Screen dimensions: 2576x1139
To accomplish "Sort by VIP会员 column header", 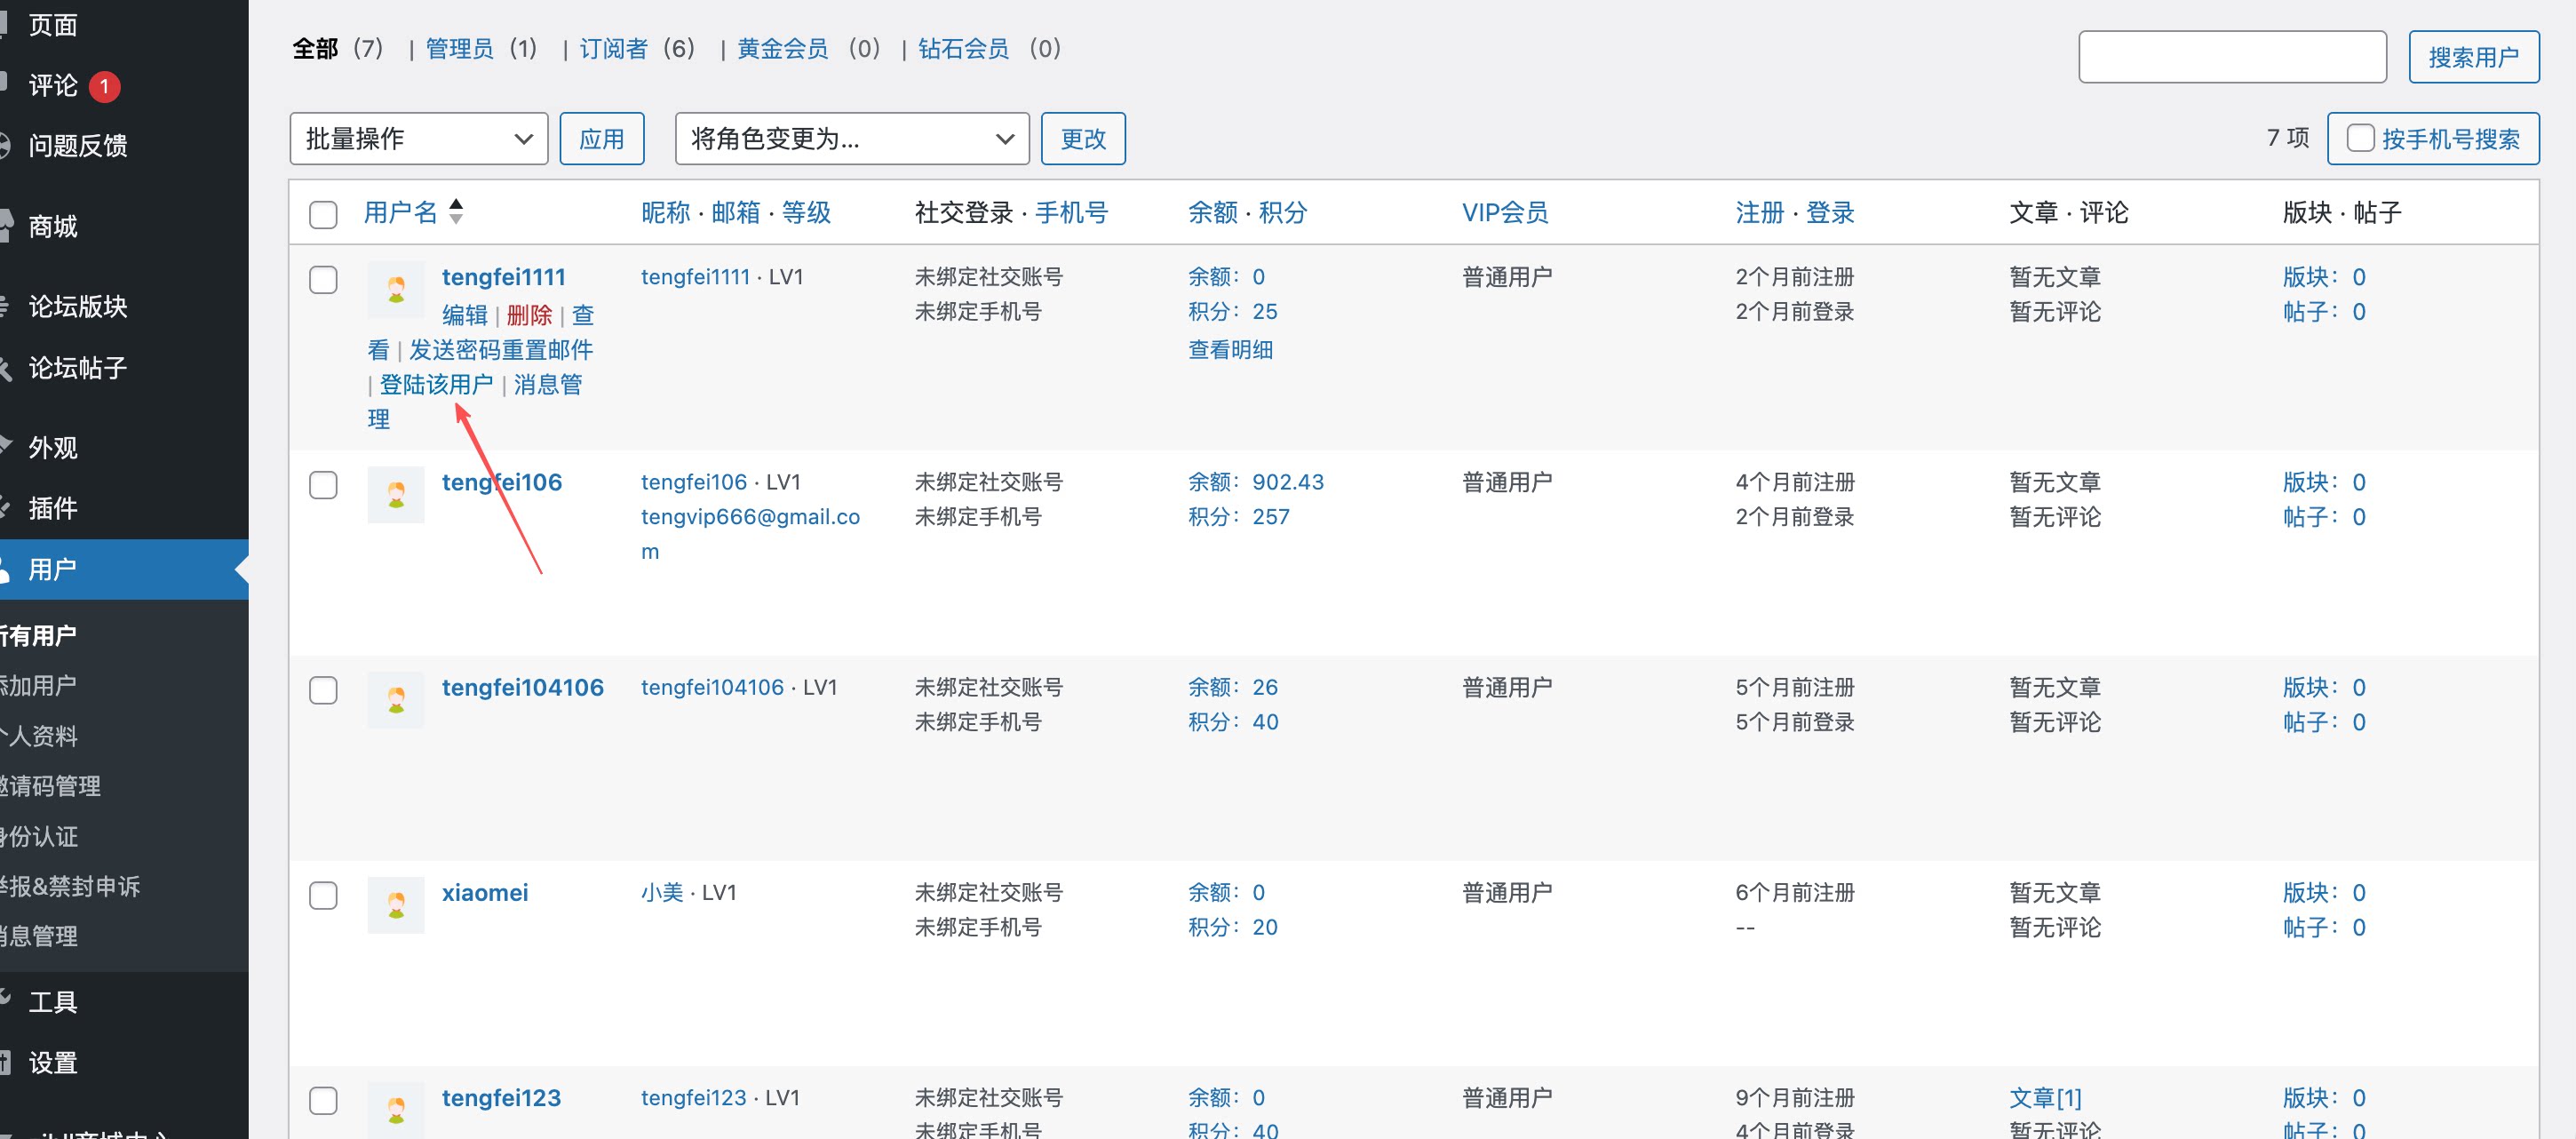I will pos(1505,213).
